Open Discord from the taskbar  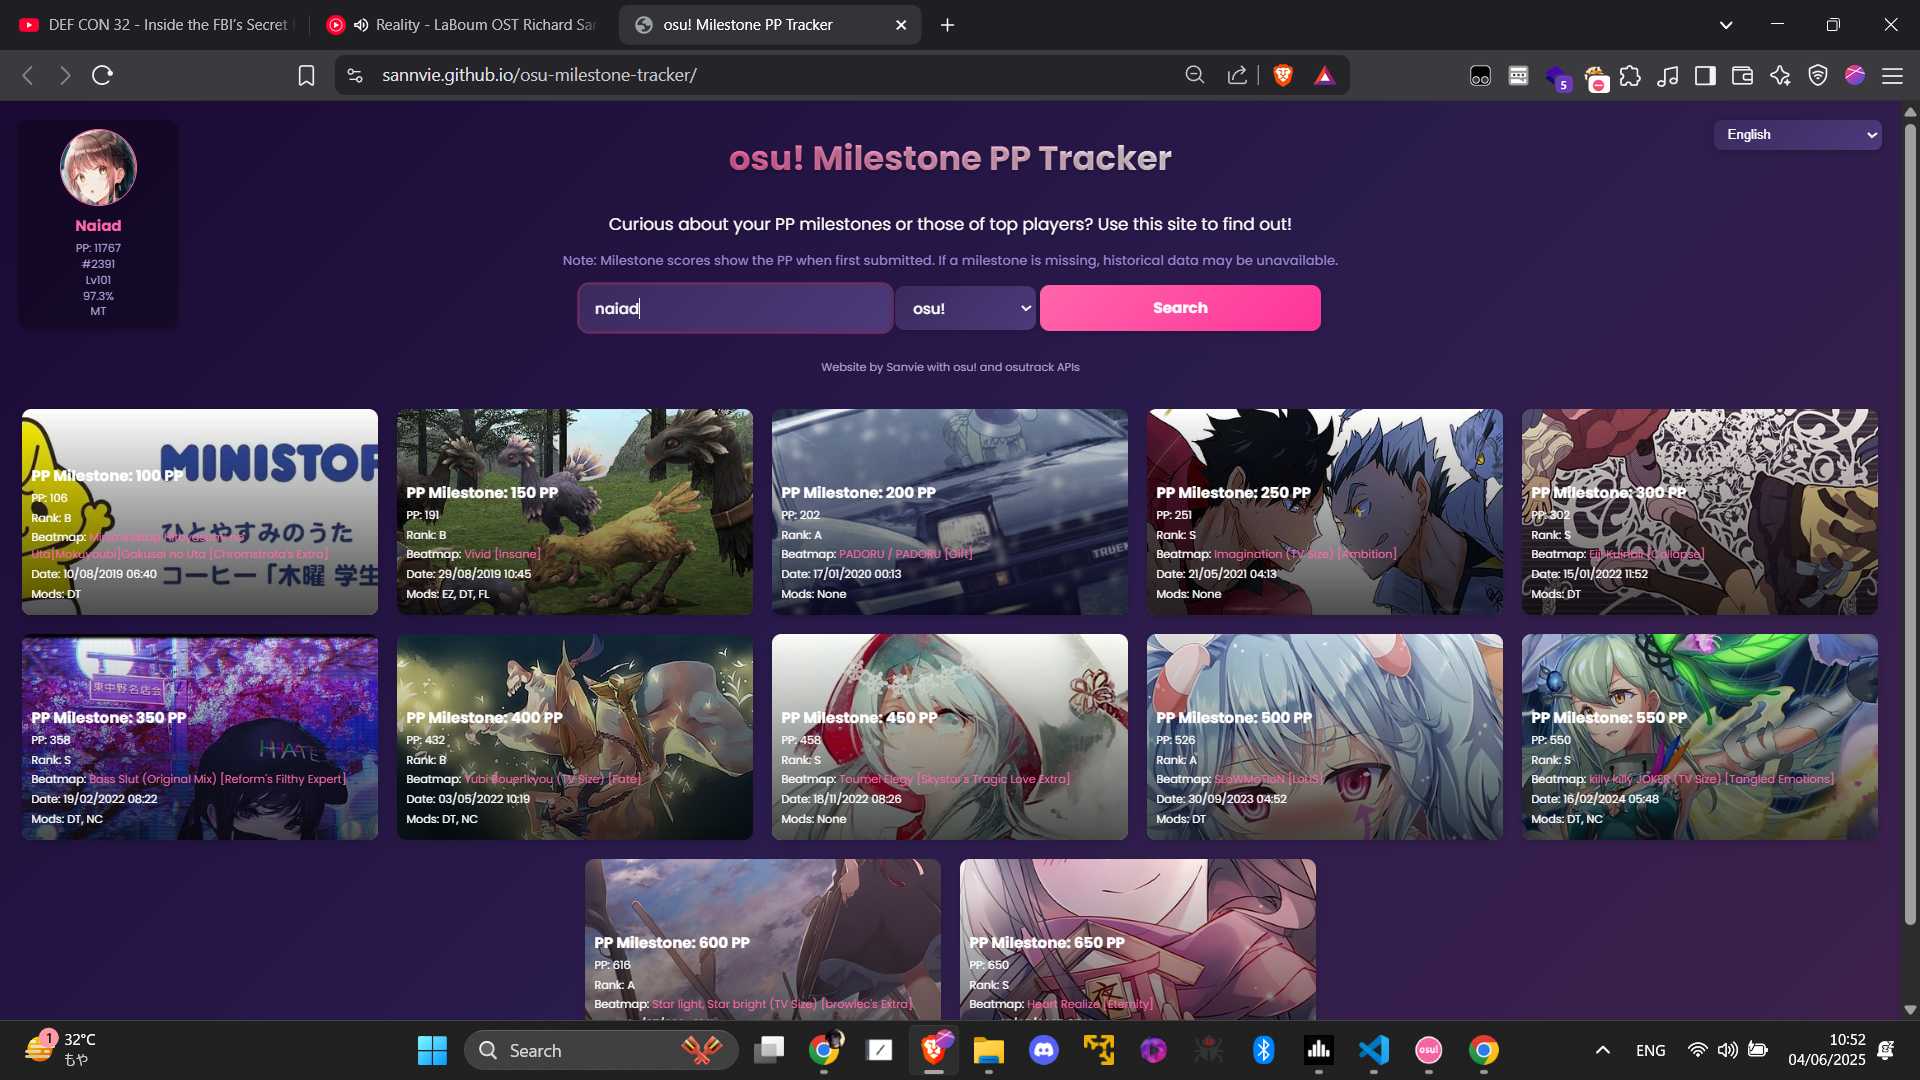[x=1044, y=1050]
